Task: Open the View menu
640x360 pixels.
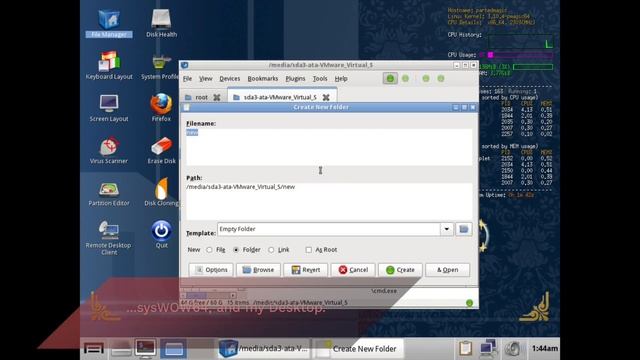Action: pos(205,78)
